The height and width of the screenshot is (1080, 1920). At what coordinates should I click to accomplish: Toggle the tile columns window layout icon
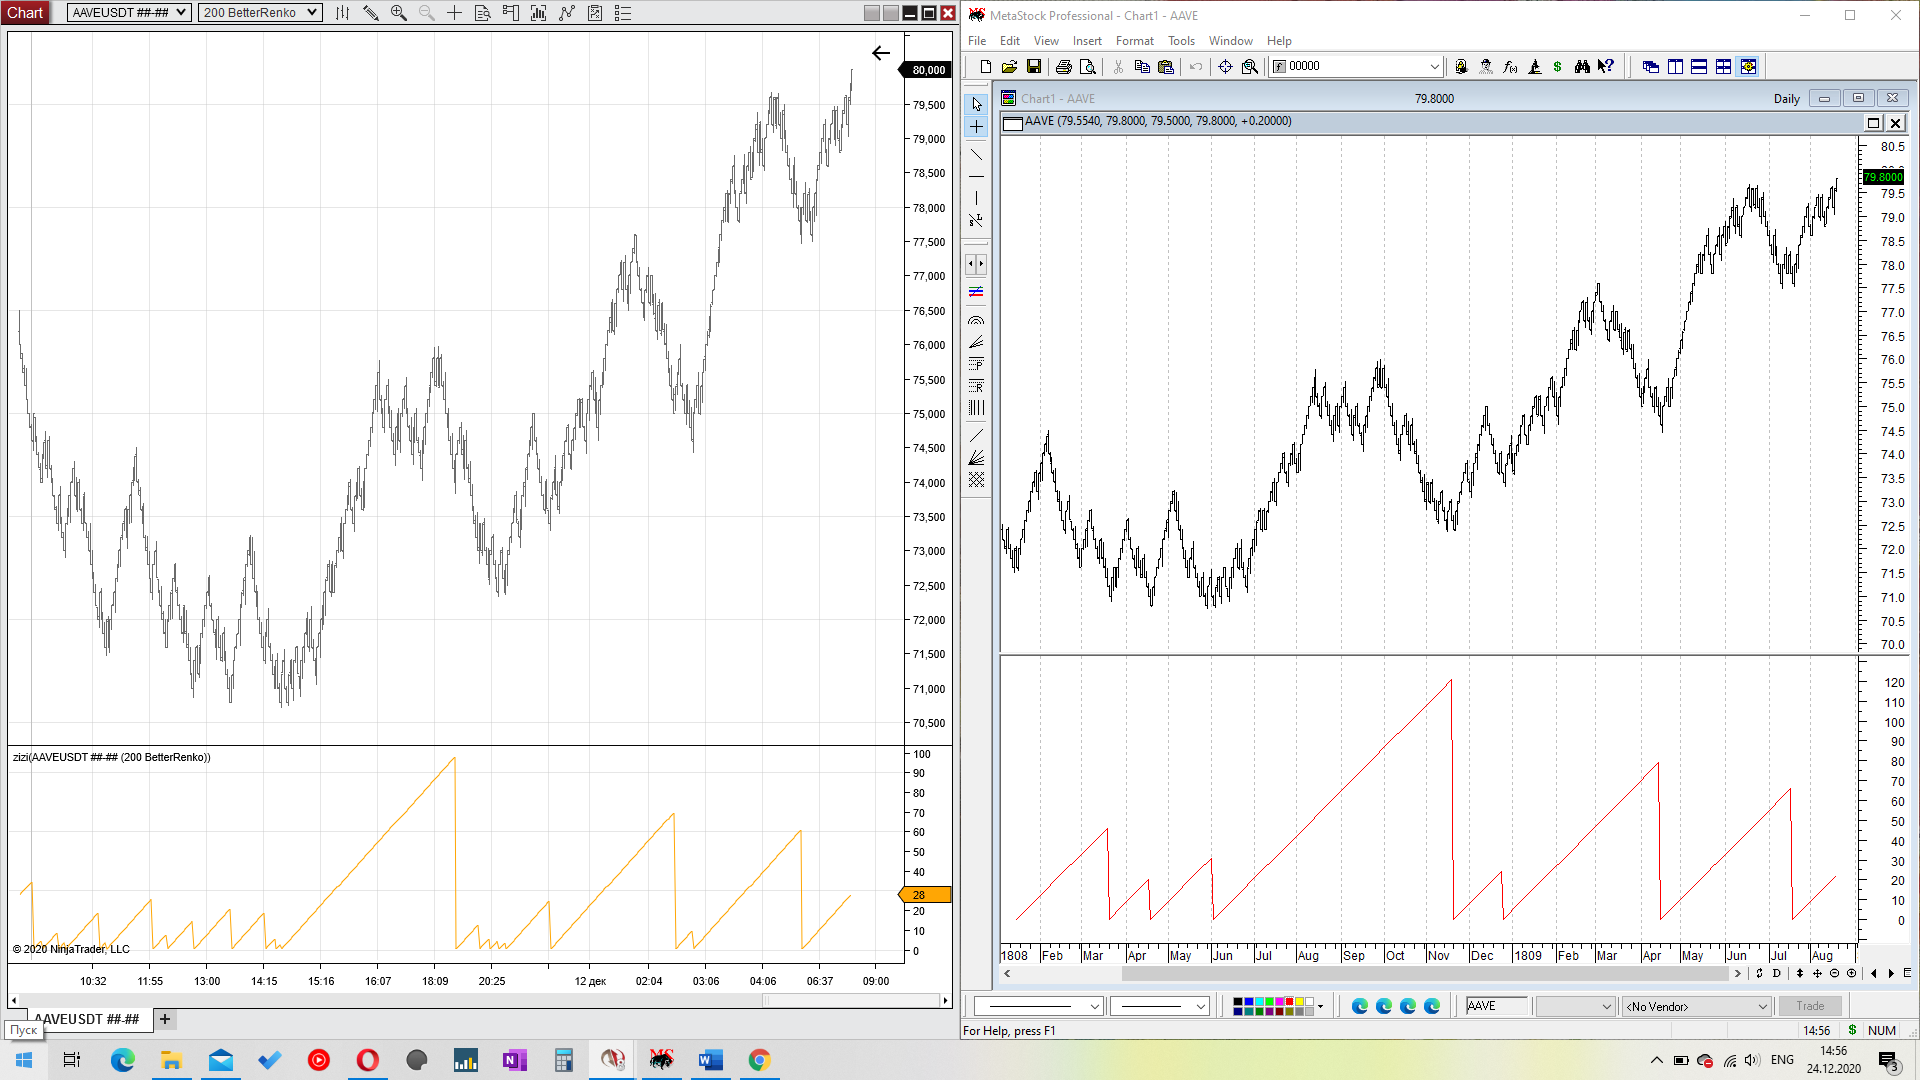pos(1675,67)
